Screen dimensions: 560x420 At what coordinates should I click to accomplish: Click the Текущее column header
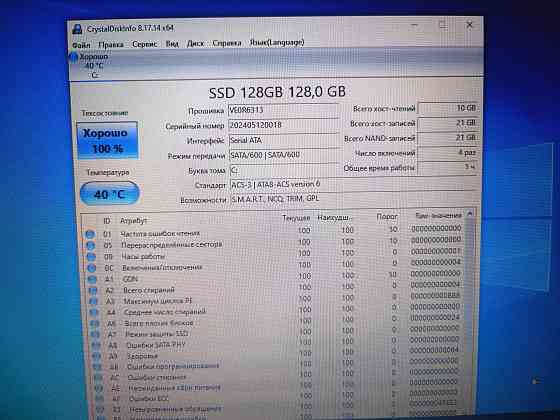[x=296, y=218]
